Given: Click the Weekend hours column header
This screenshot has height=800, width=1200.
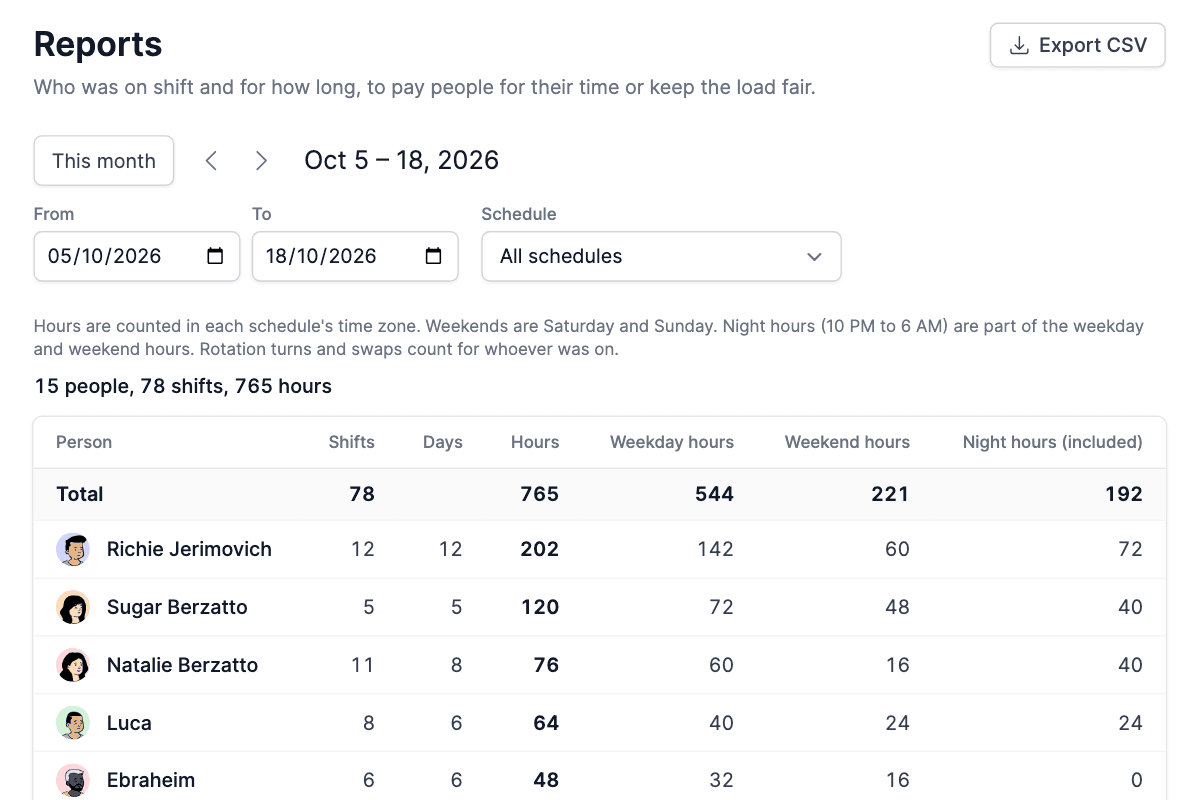Looking at the screenshot, I should [x=847, y=442].
